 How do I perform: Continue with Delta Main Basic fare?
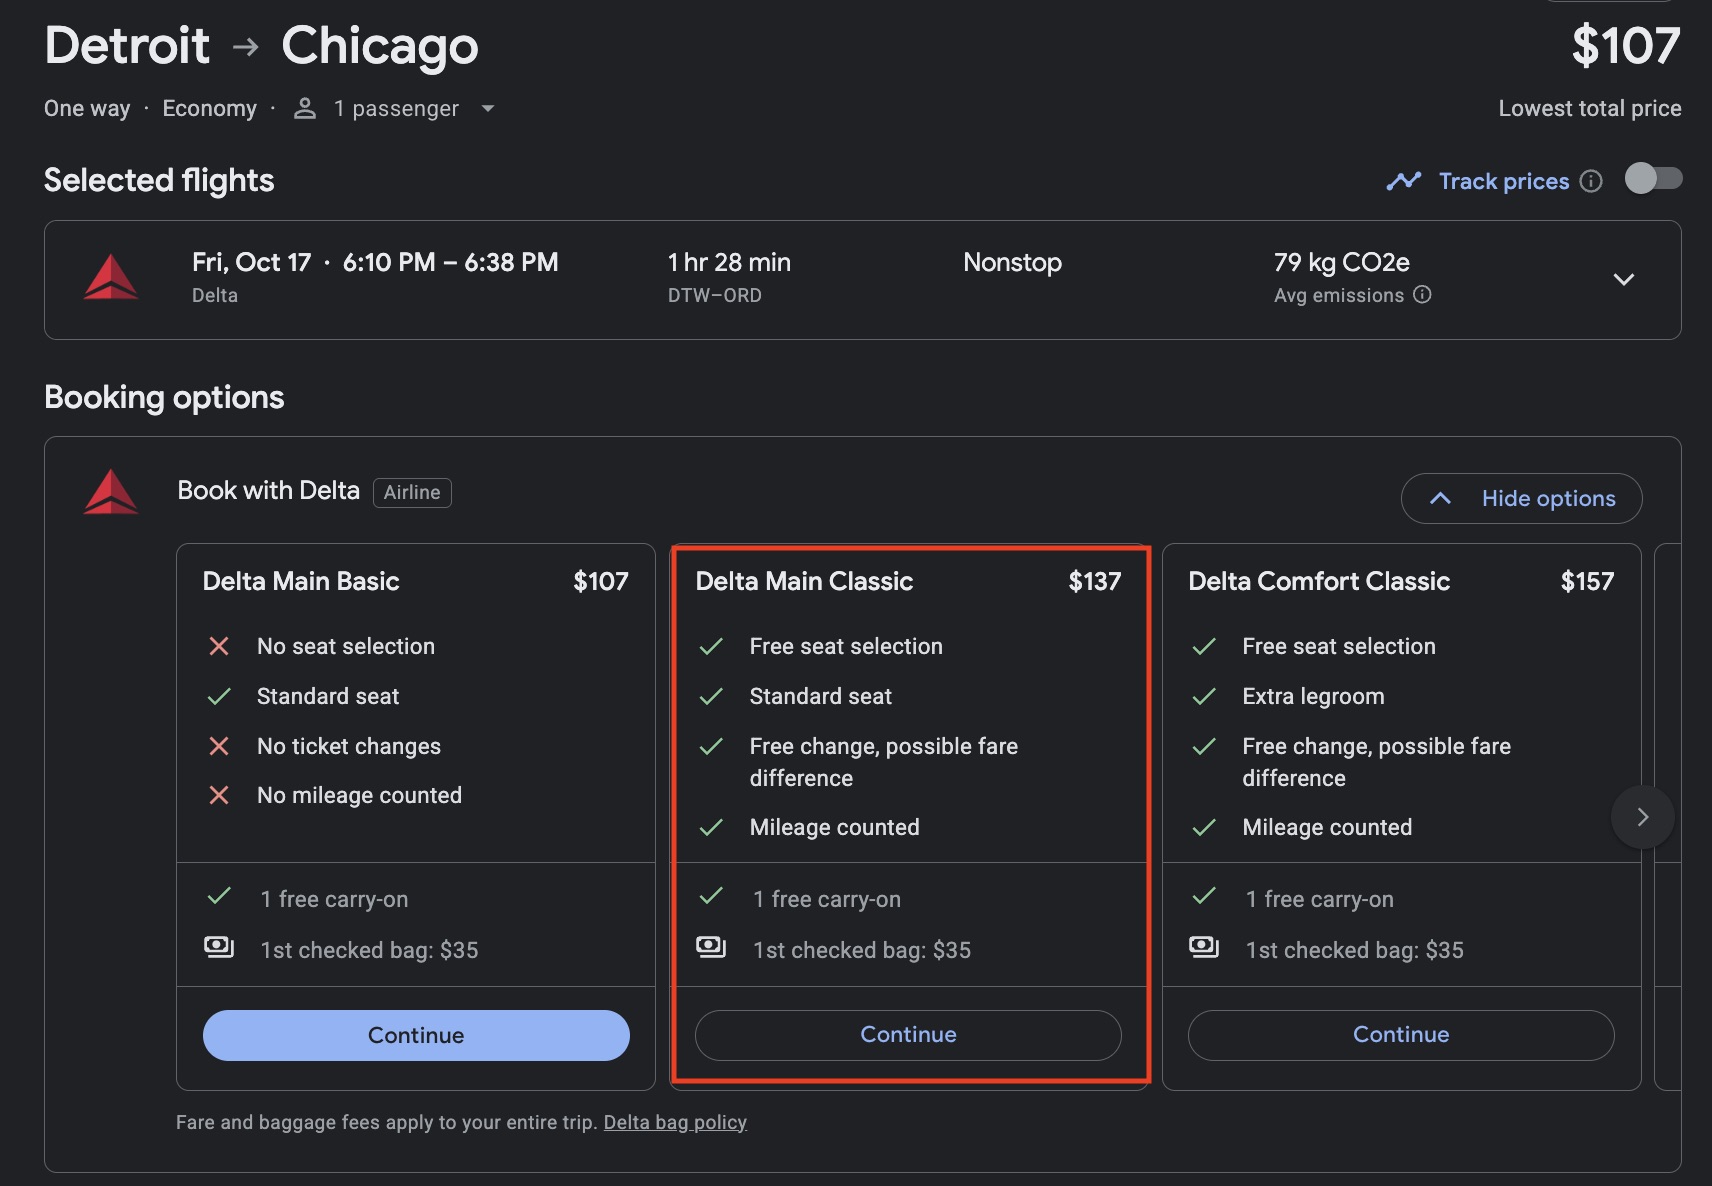416,1035
